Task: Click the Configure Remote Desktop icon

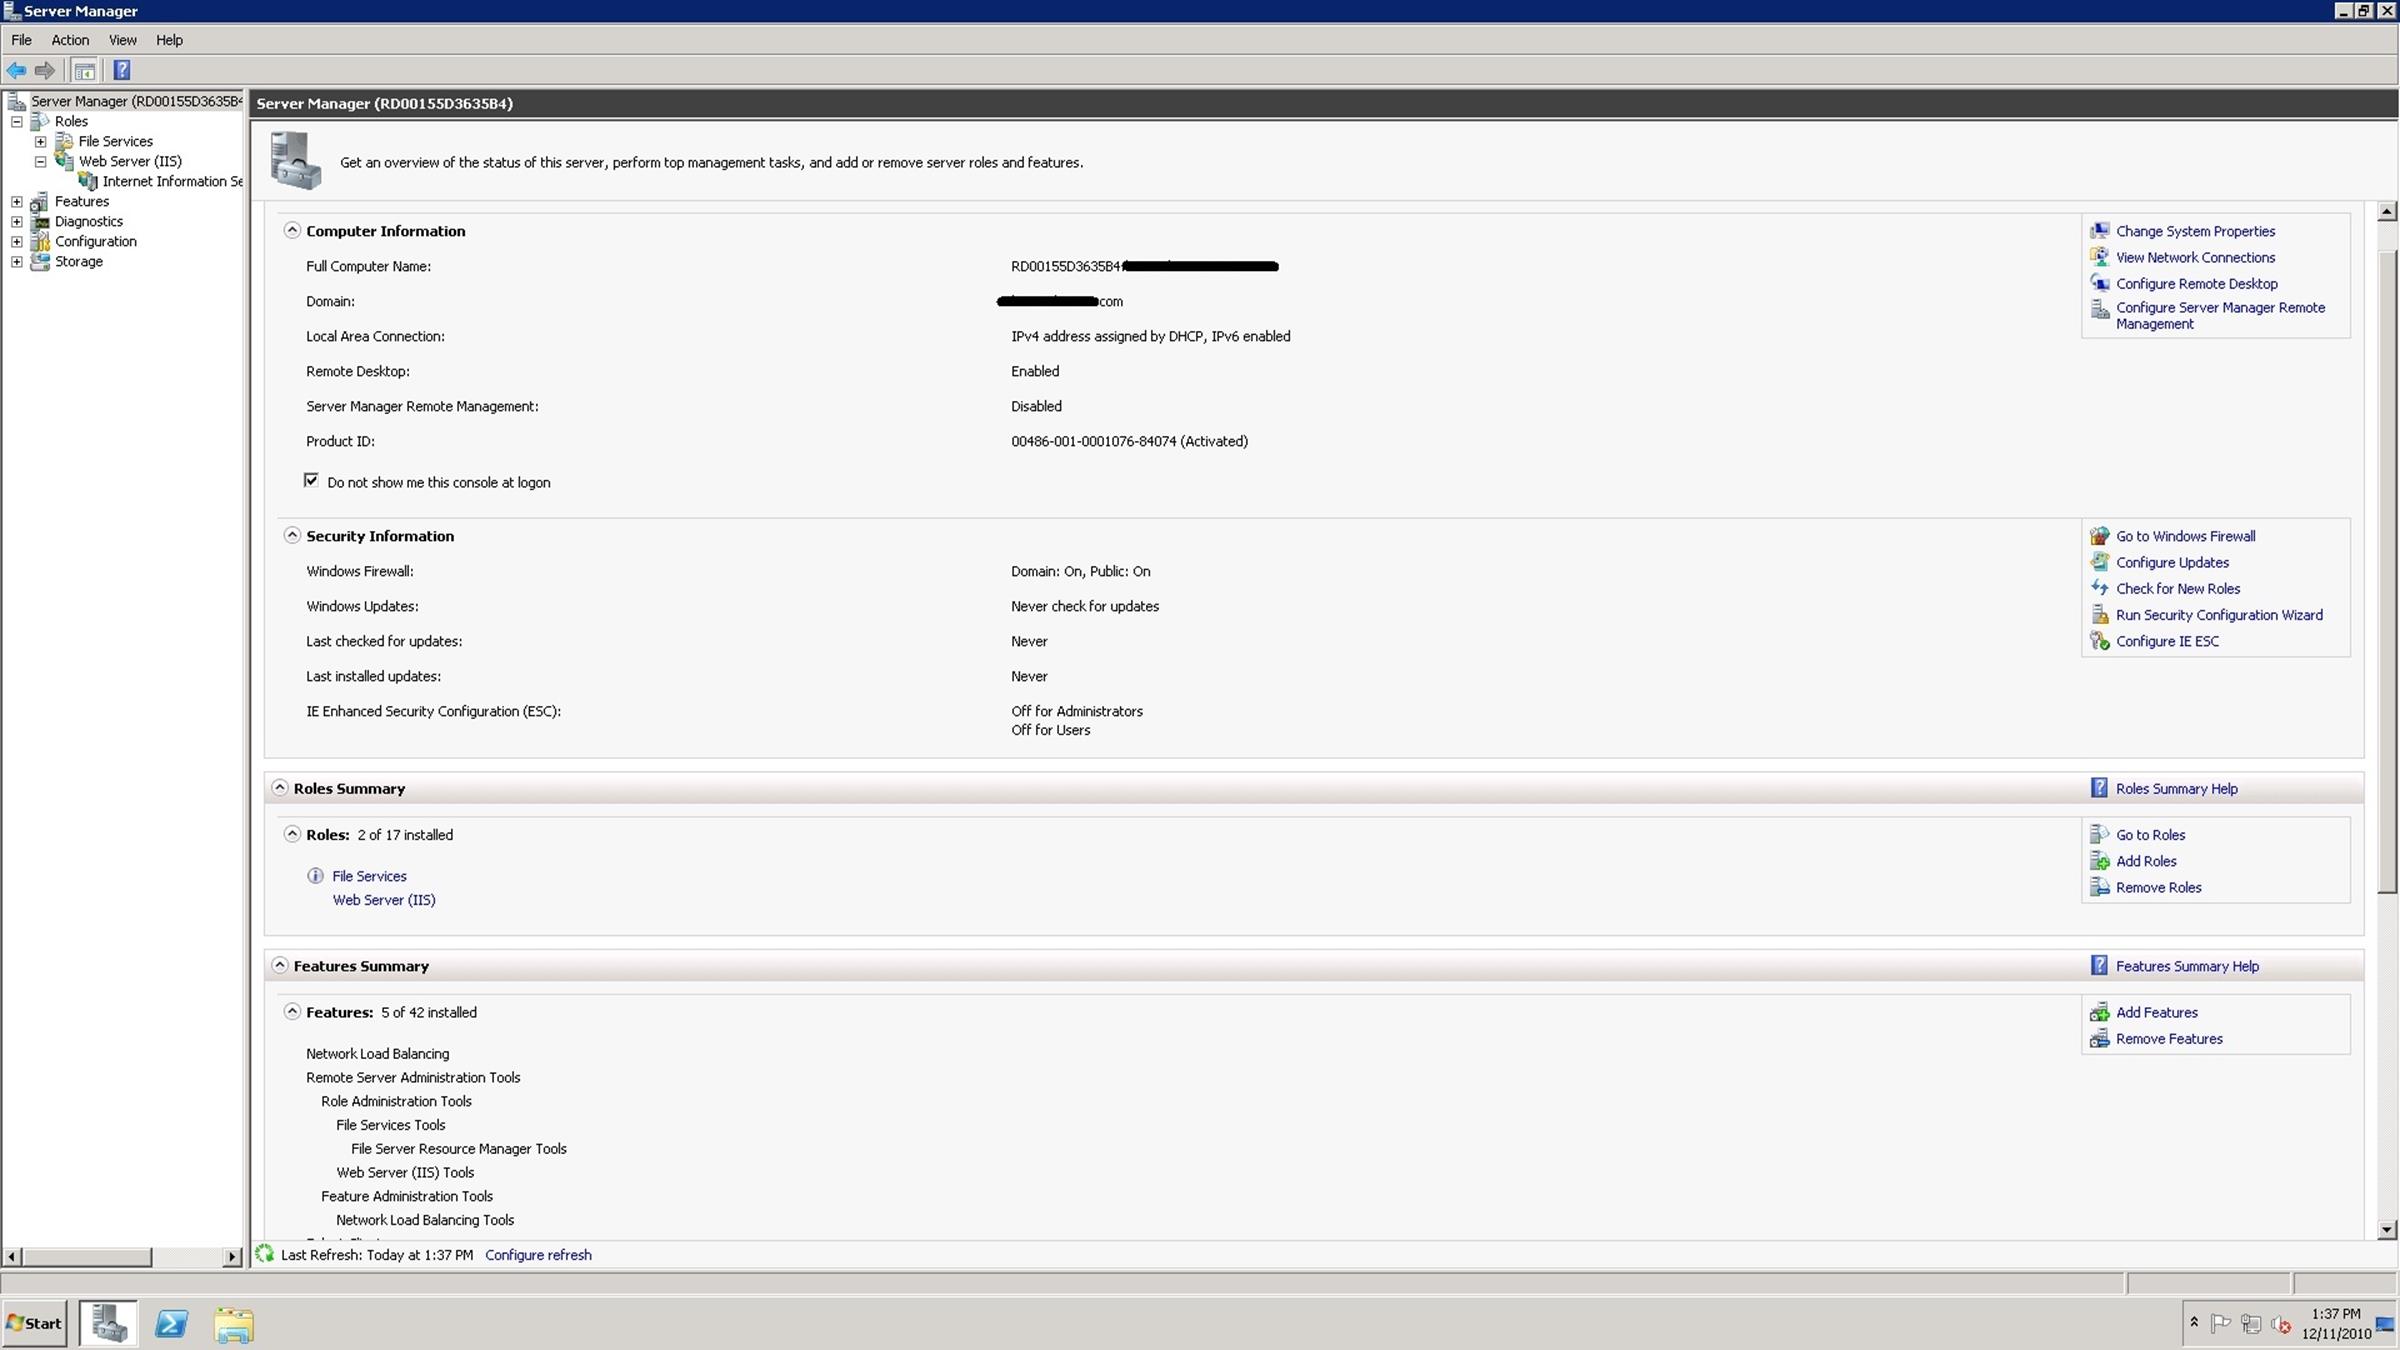Action: point(2100,283)
